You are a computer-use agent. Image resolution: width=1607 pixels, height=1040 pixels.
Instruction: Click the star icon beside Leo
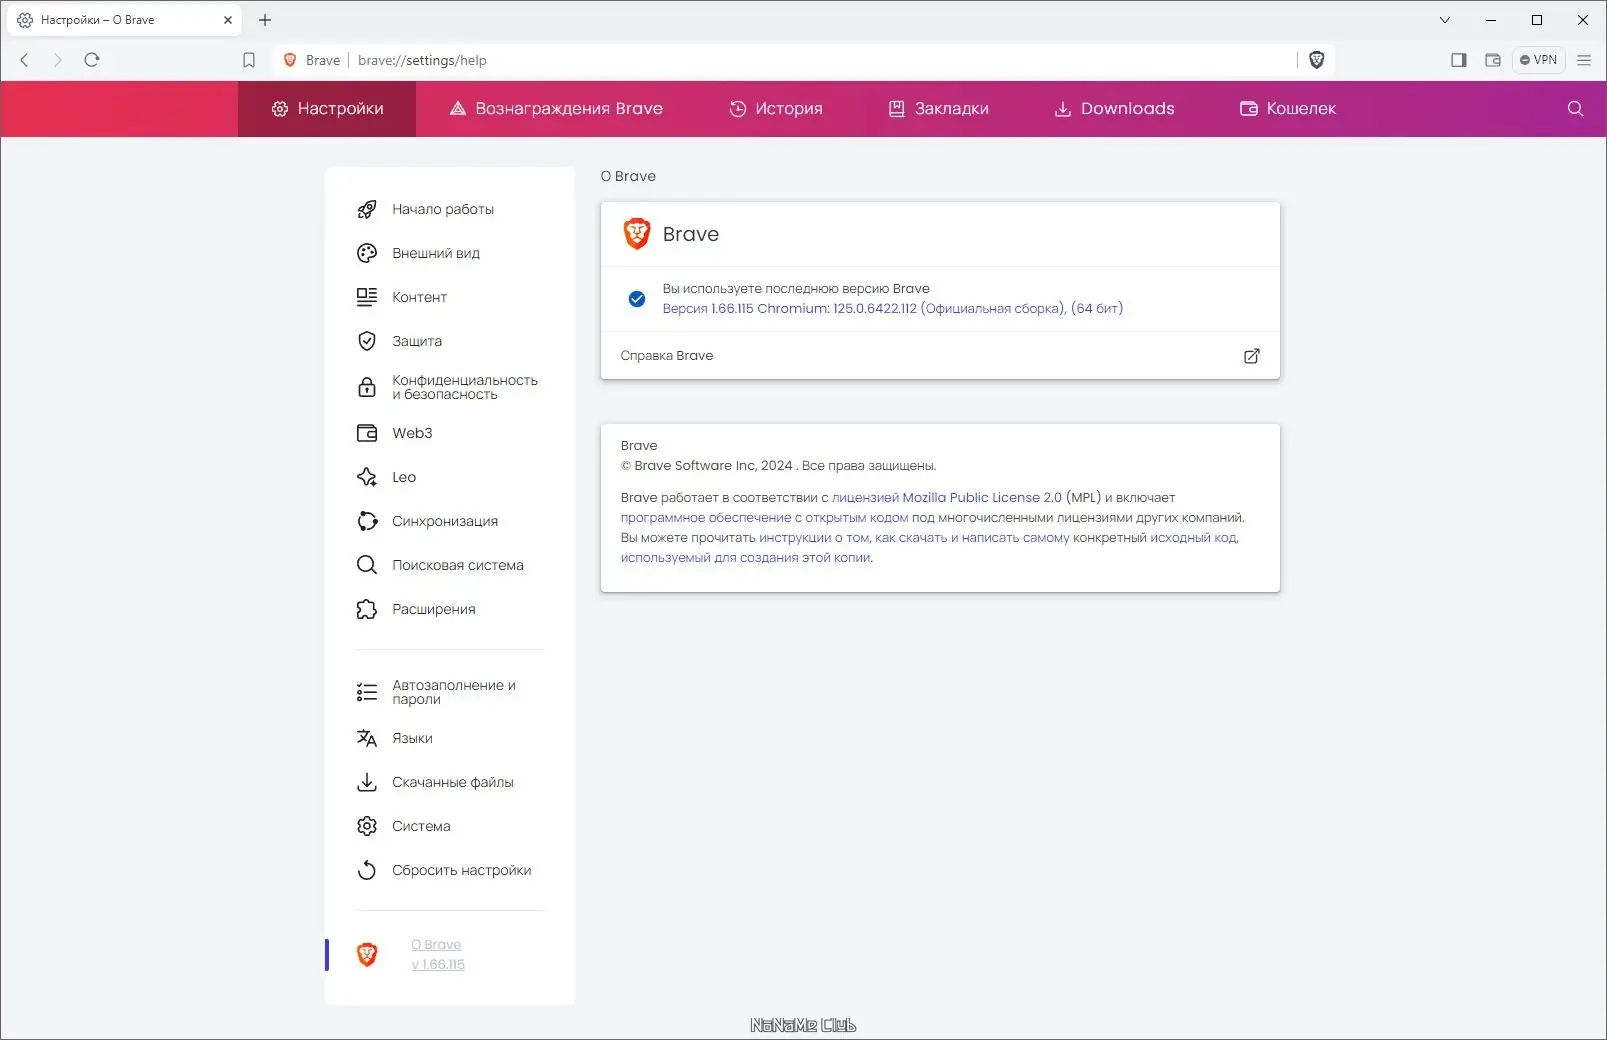click(x=367, y=477)
